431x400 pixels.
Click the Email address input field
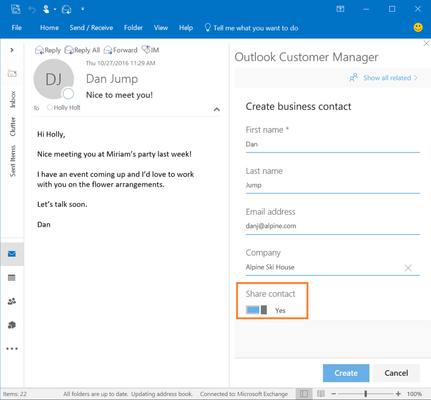333,226
